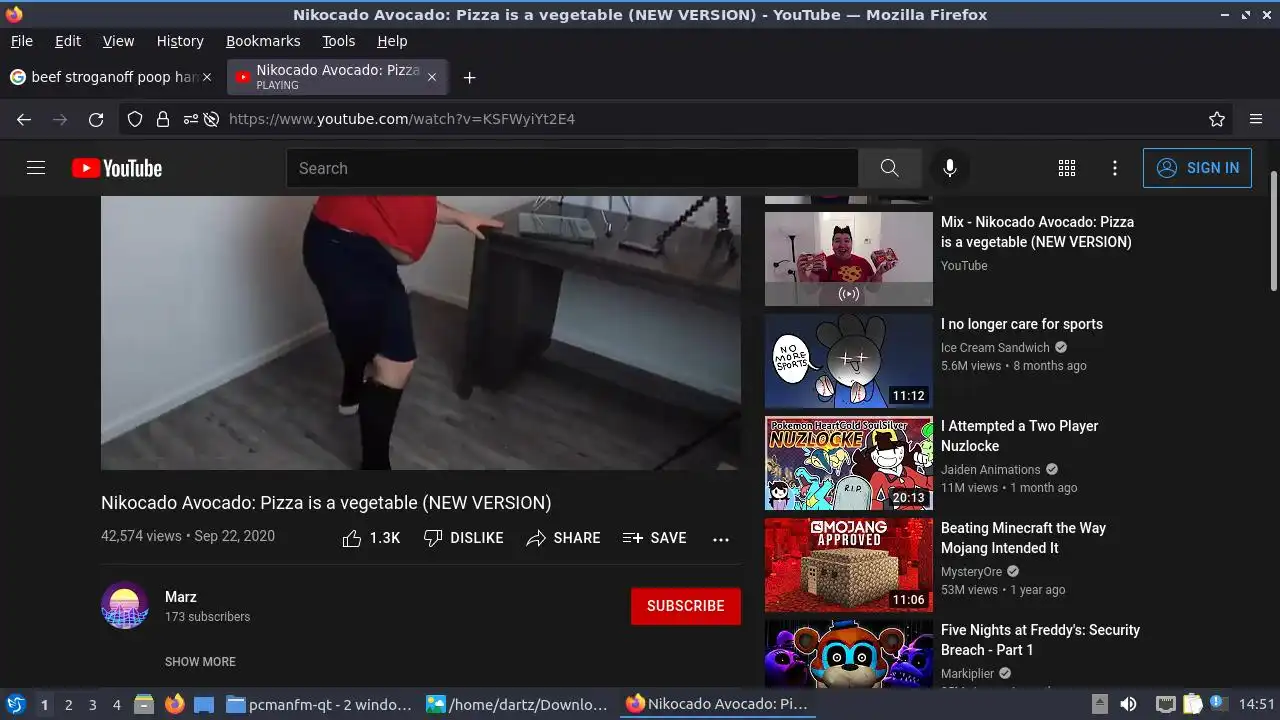This screenshot has width=1280, height=720.
Task: Subscribe to the Marz channel
Action: [x=686, y=606]
